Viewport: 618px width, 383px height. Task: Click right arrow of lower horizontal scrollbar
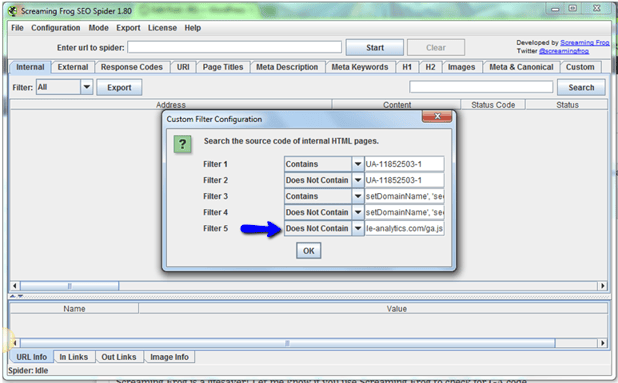603,343
